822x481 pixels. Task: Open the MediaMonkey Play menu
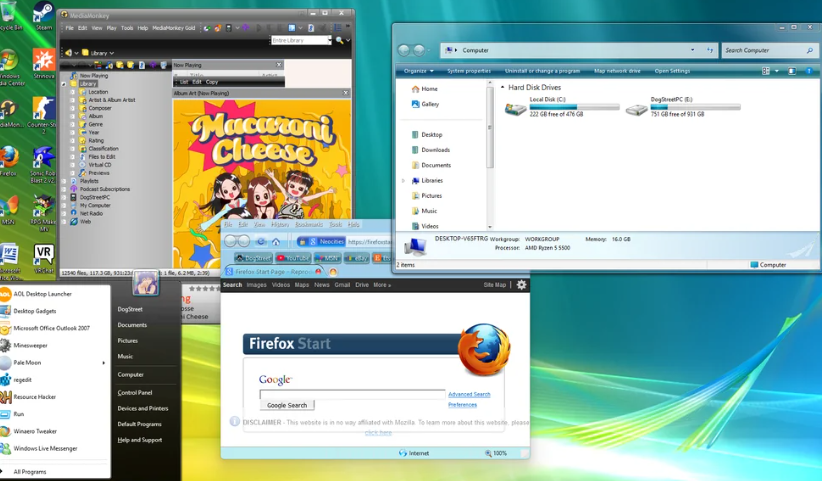[x=111, y=28]
